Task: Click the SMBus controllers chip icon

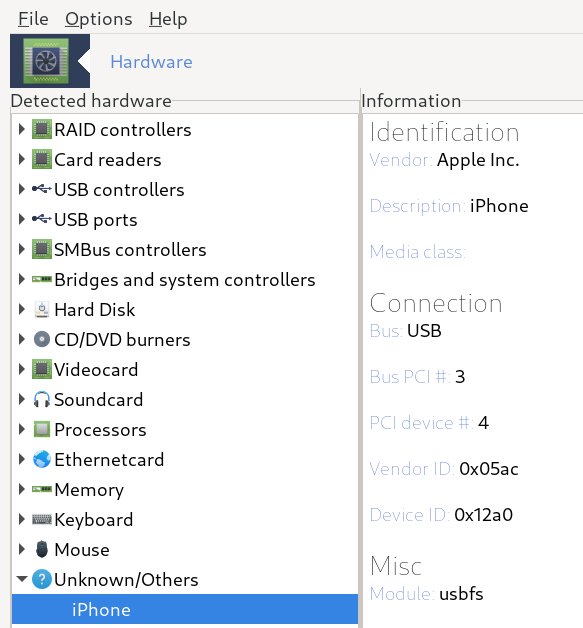Action: (x=42, y=249)
